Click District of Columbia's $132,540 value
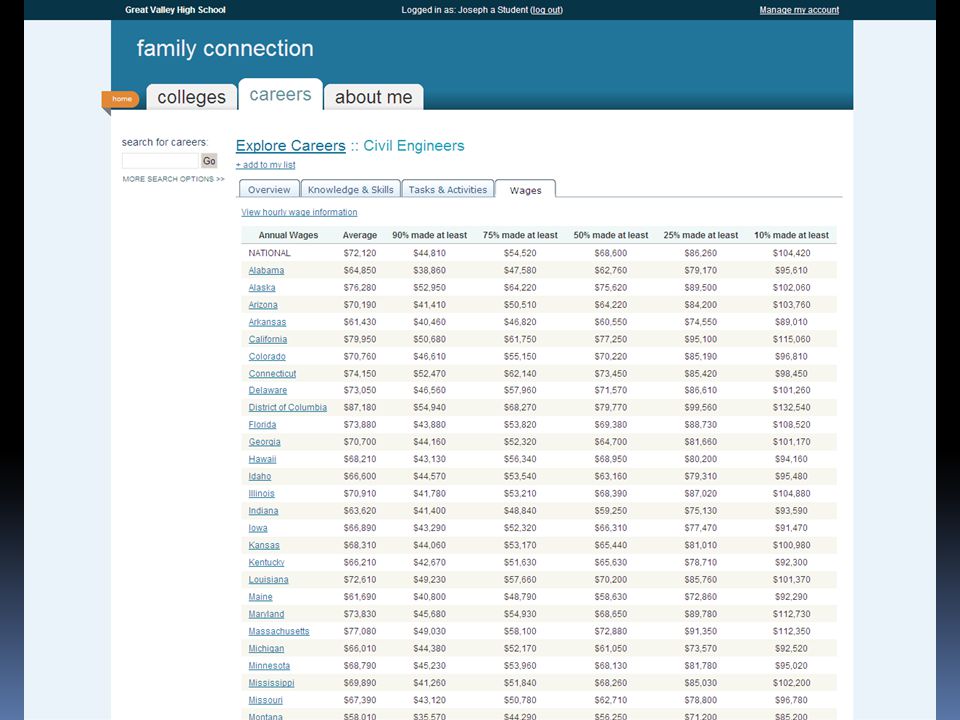 tap(792, 407)
